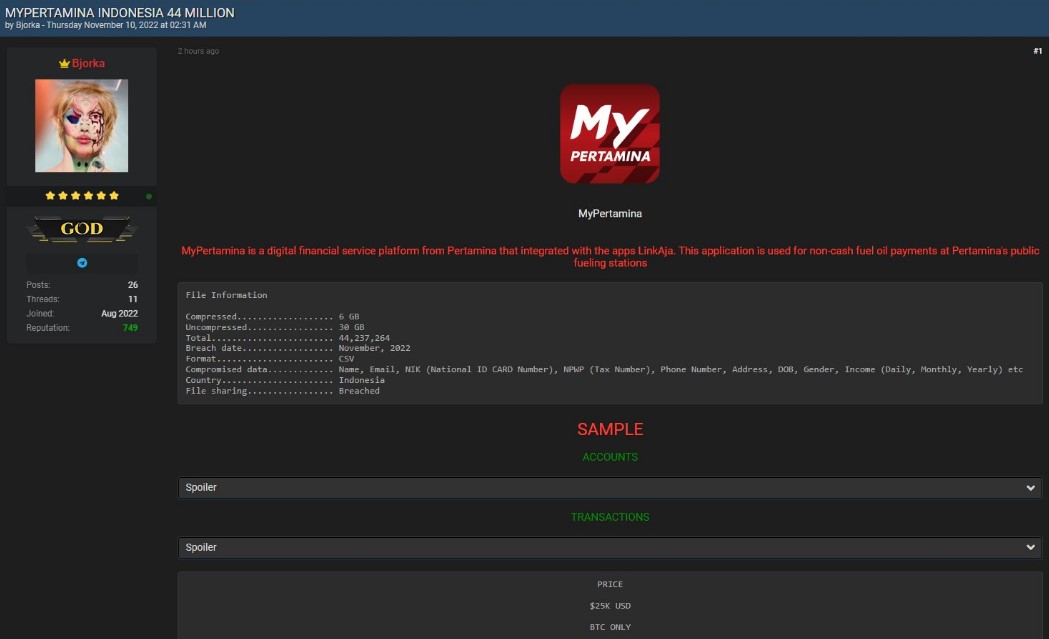Click the Threads count 11

pos(132,299)
